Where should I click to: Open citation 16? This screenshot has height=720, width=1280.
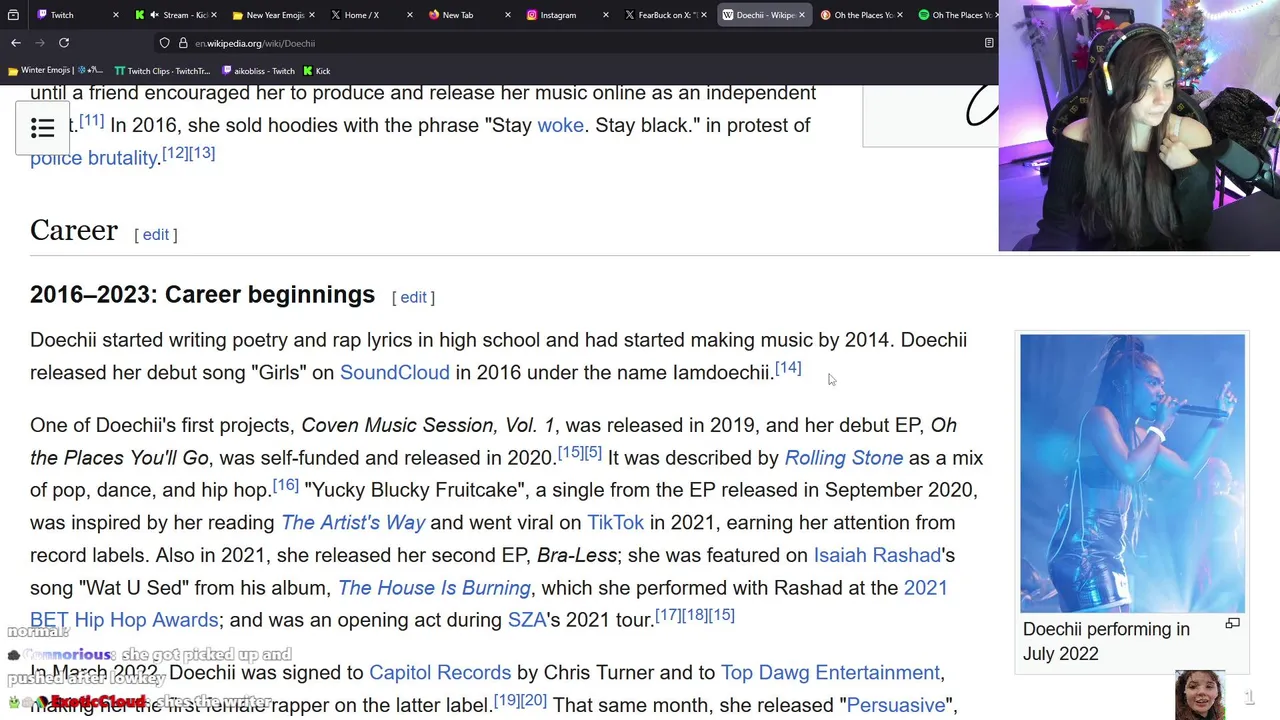[286, 485]
